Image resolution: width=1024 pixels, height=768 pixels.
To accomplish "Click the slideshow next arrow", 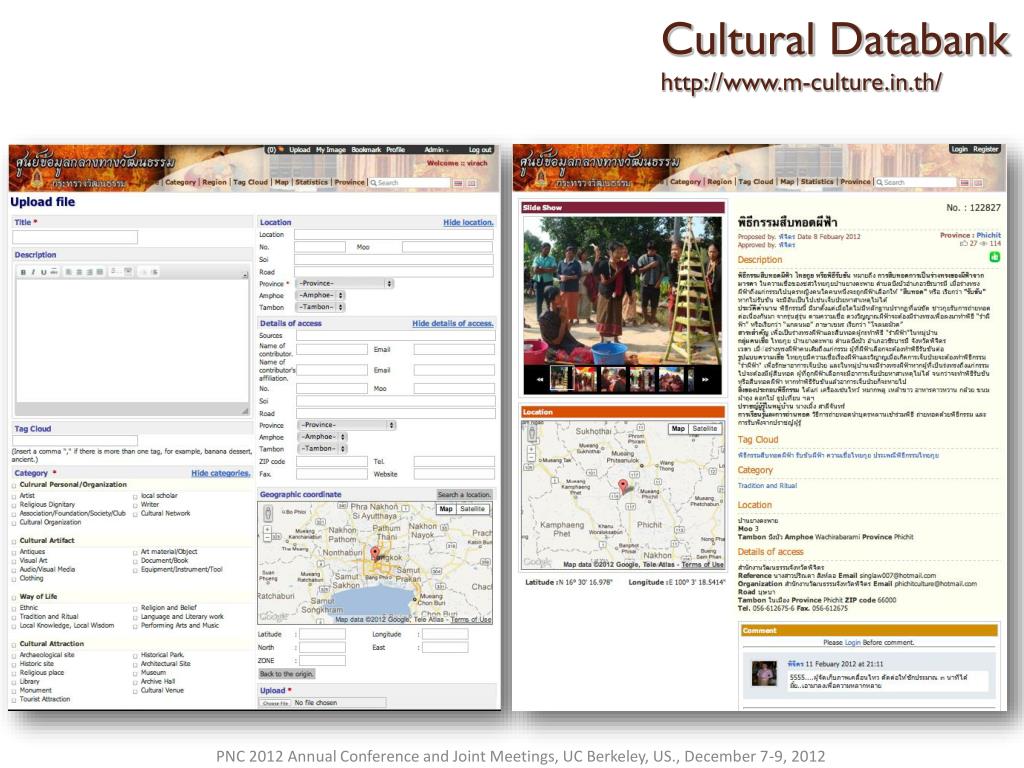I will tap(705, 379).
